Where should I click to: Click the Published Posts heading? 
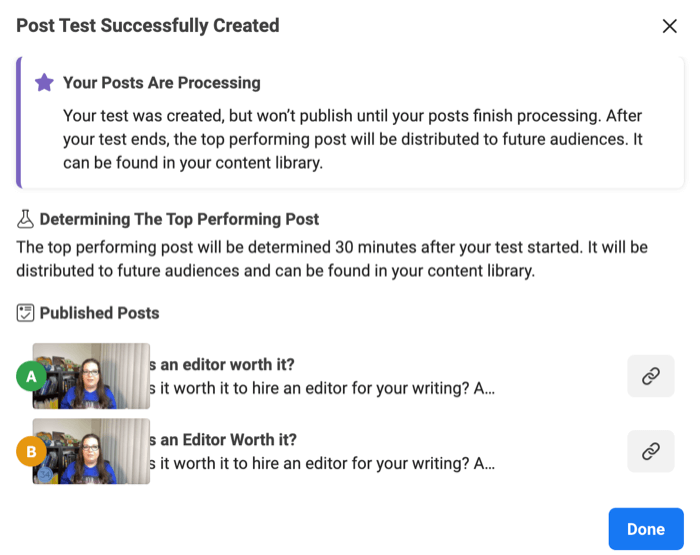[99, 313]
